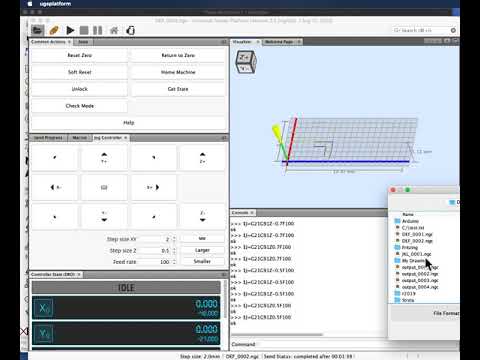Clear the toolbar search field icon
The width and height of the screenshot is (480, 360).
(x=453, y=30)
